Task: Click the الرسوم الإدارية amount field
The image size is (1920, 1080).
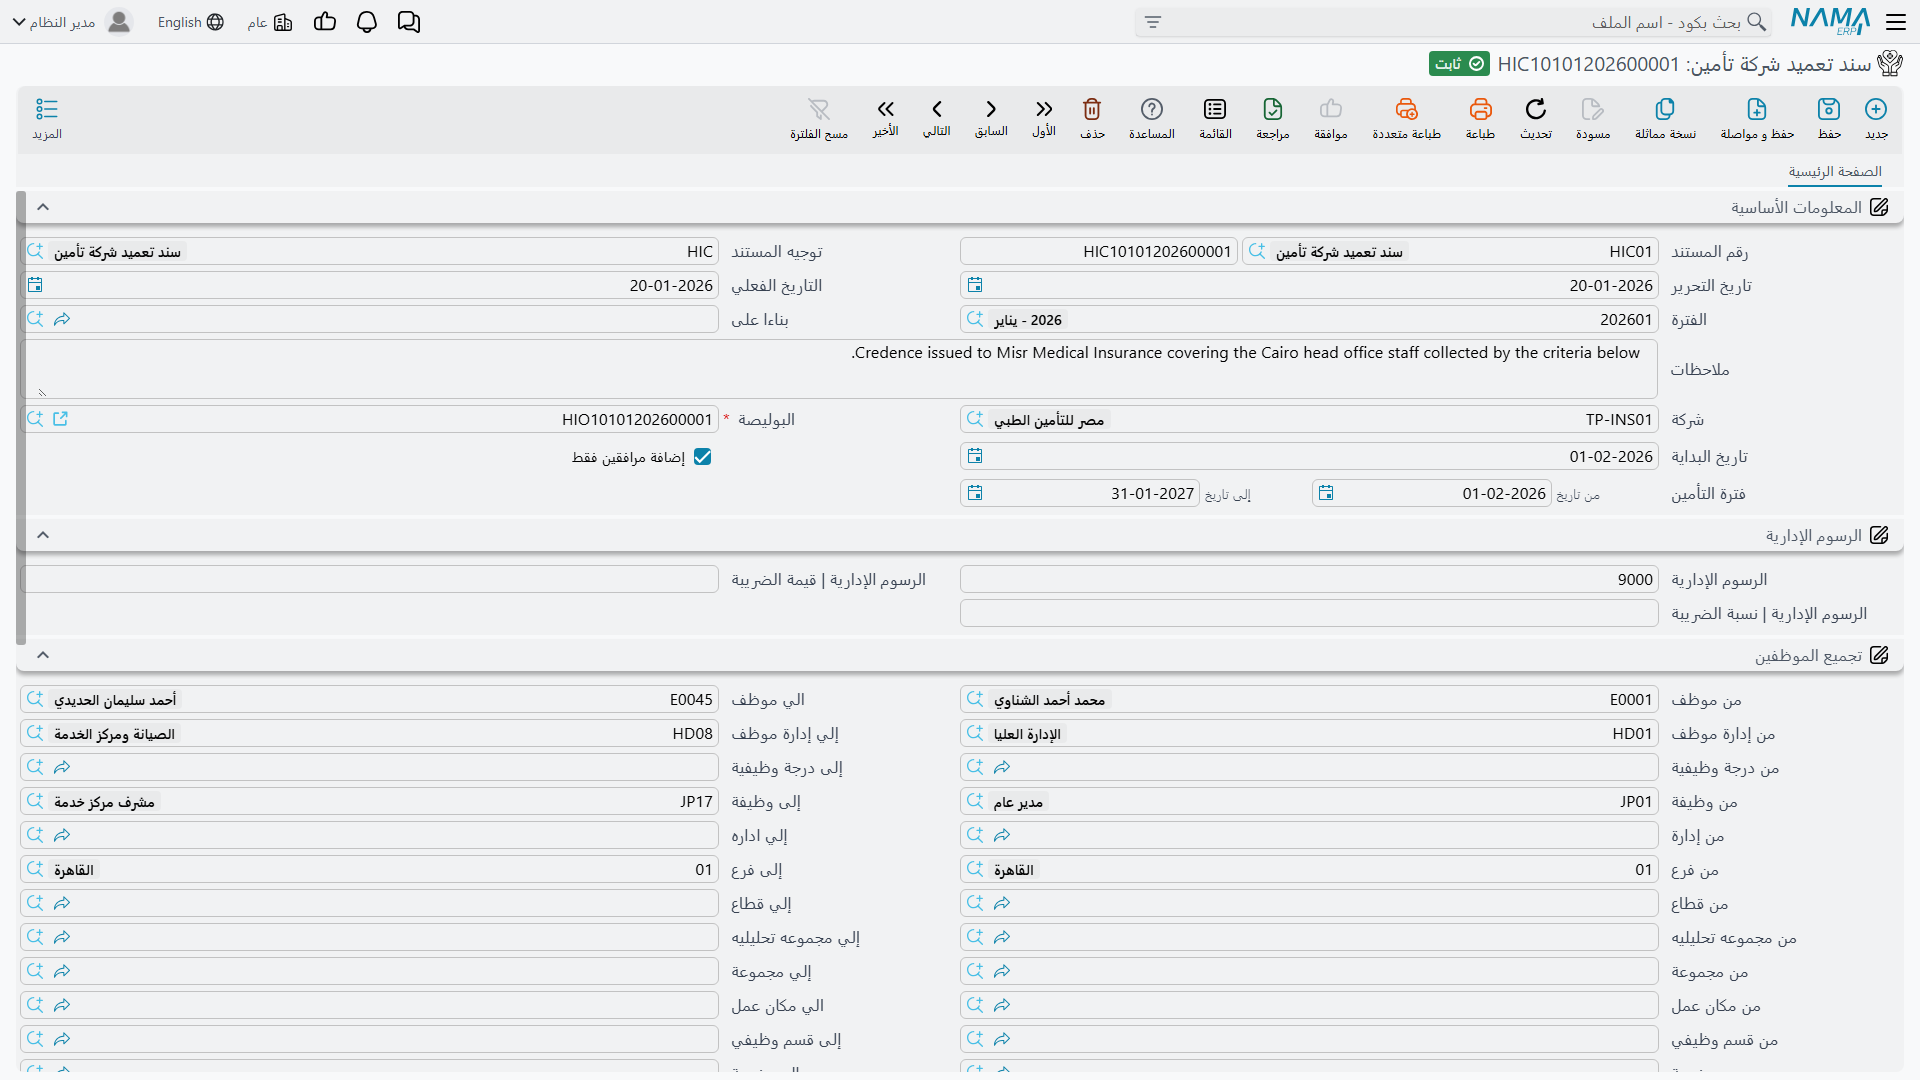Action: coord(1309,580)
